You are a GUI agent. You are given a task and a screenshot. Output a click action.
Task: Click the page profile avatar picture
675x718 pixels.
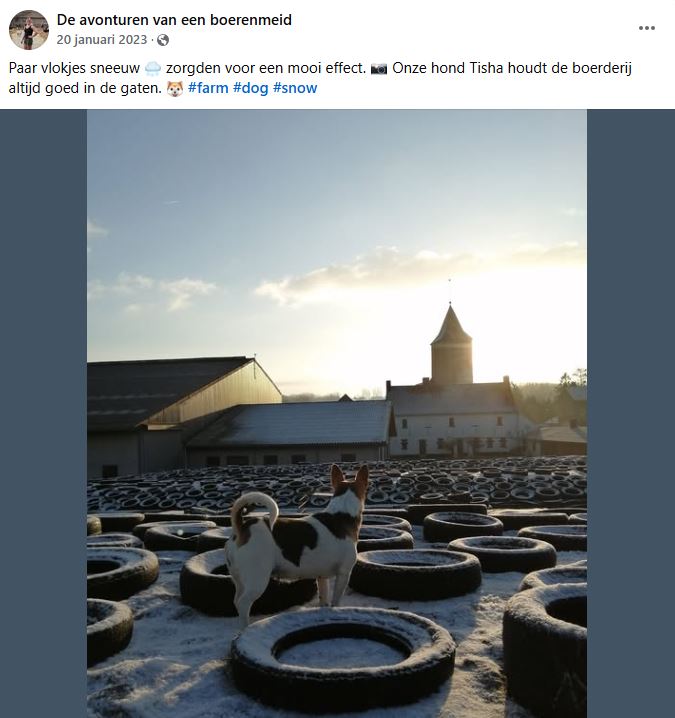coord(29,30)
